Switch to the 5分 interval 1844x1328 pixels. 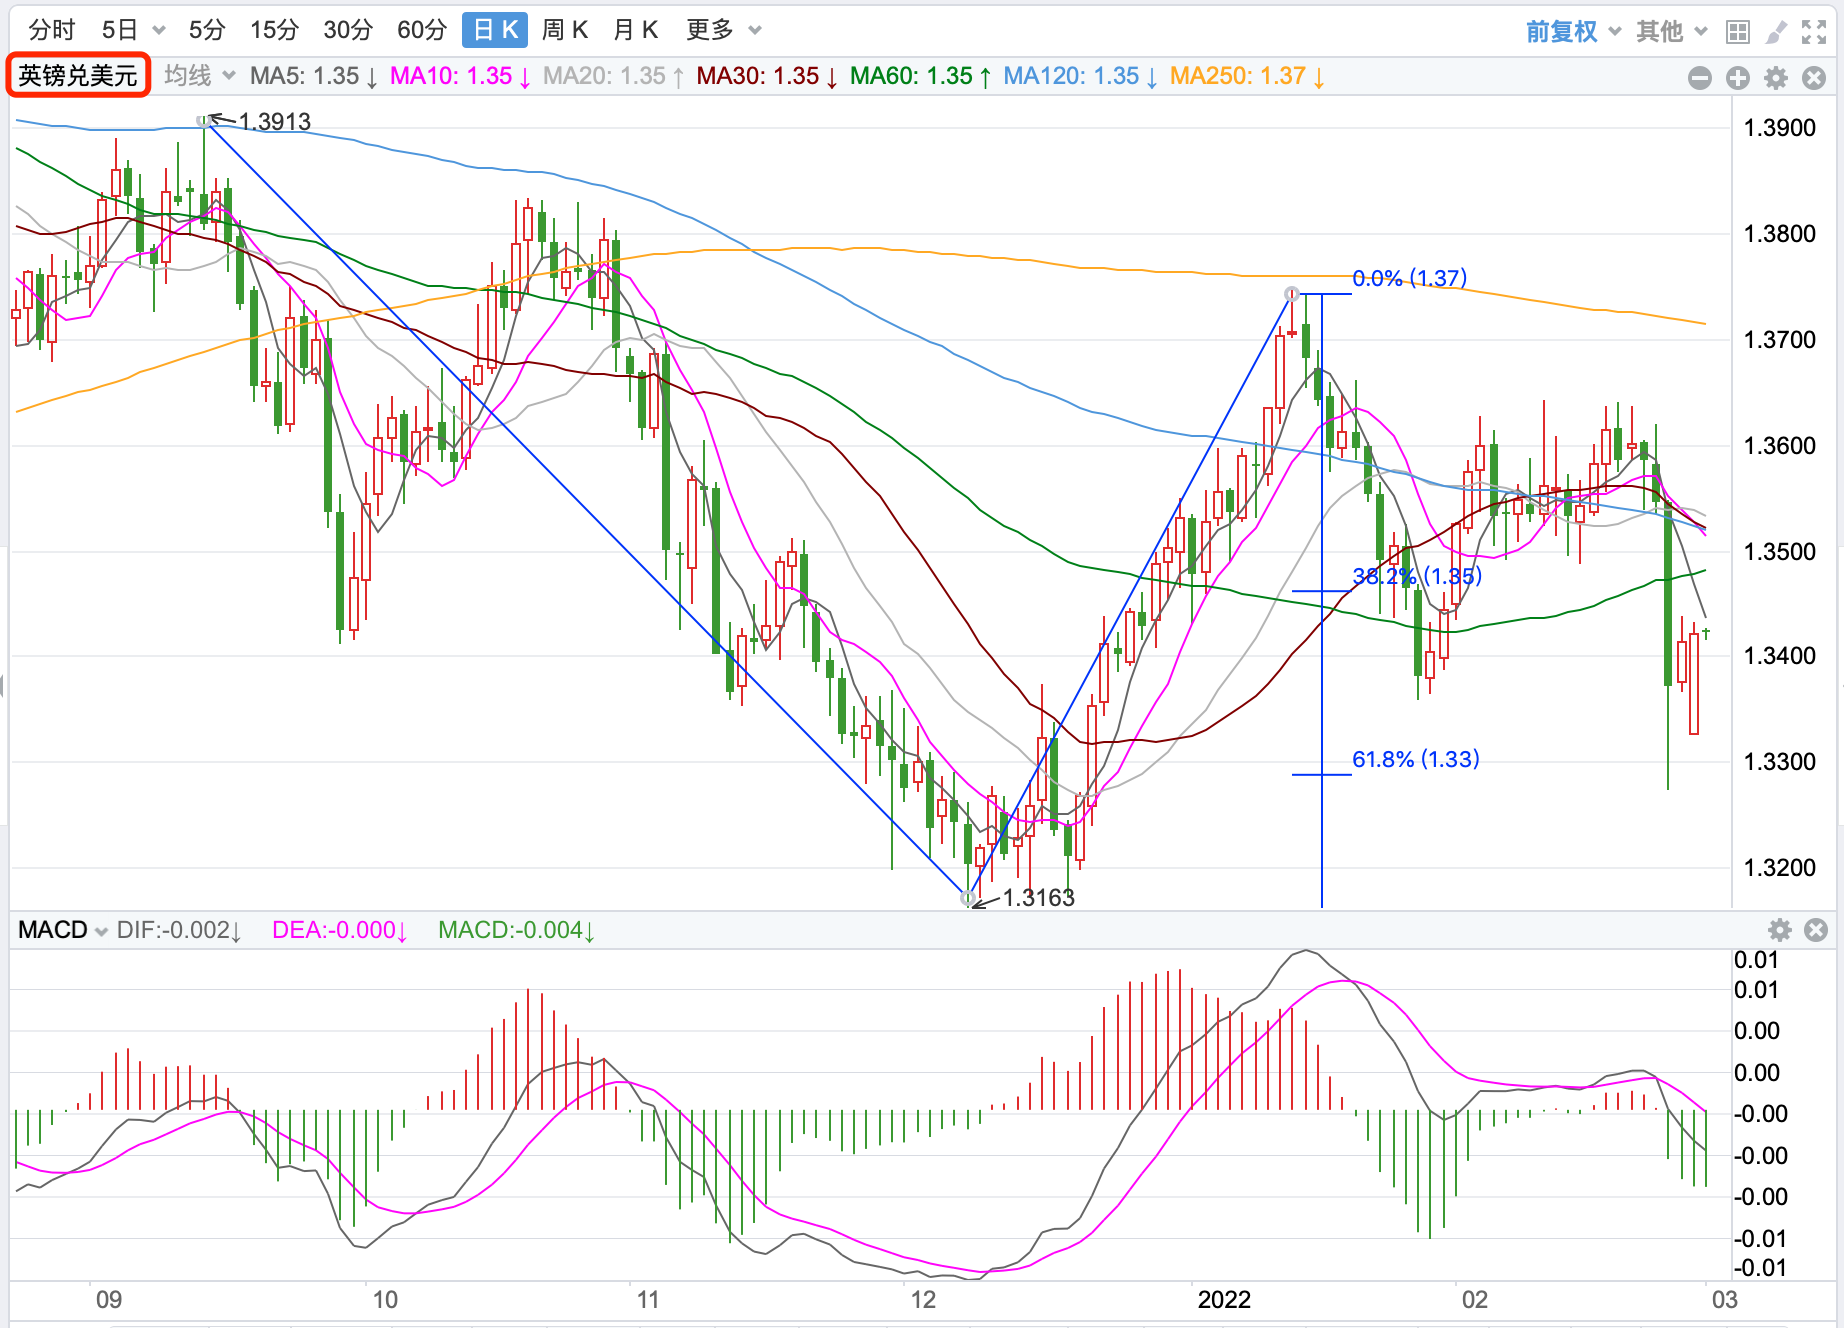click(207, 30)
